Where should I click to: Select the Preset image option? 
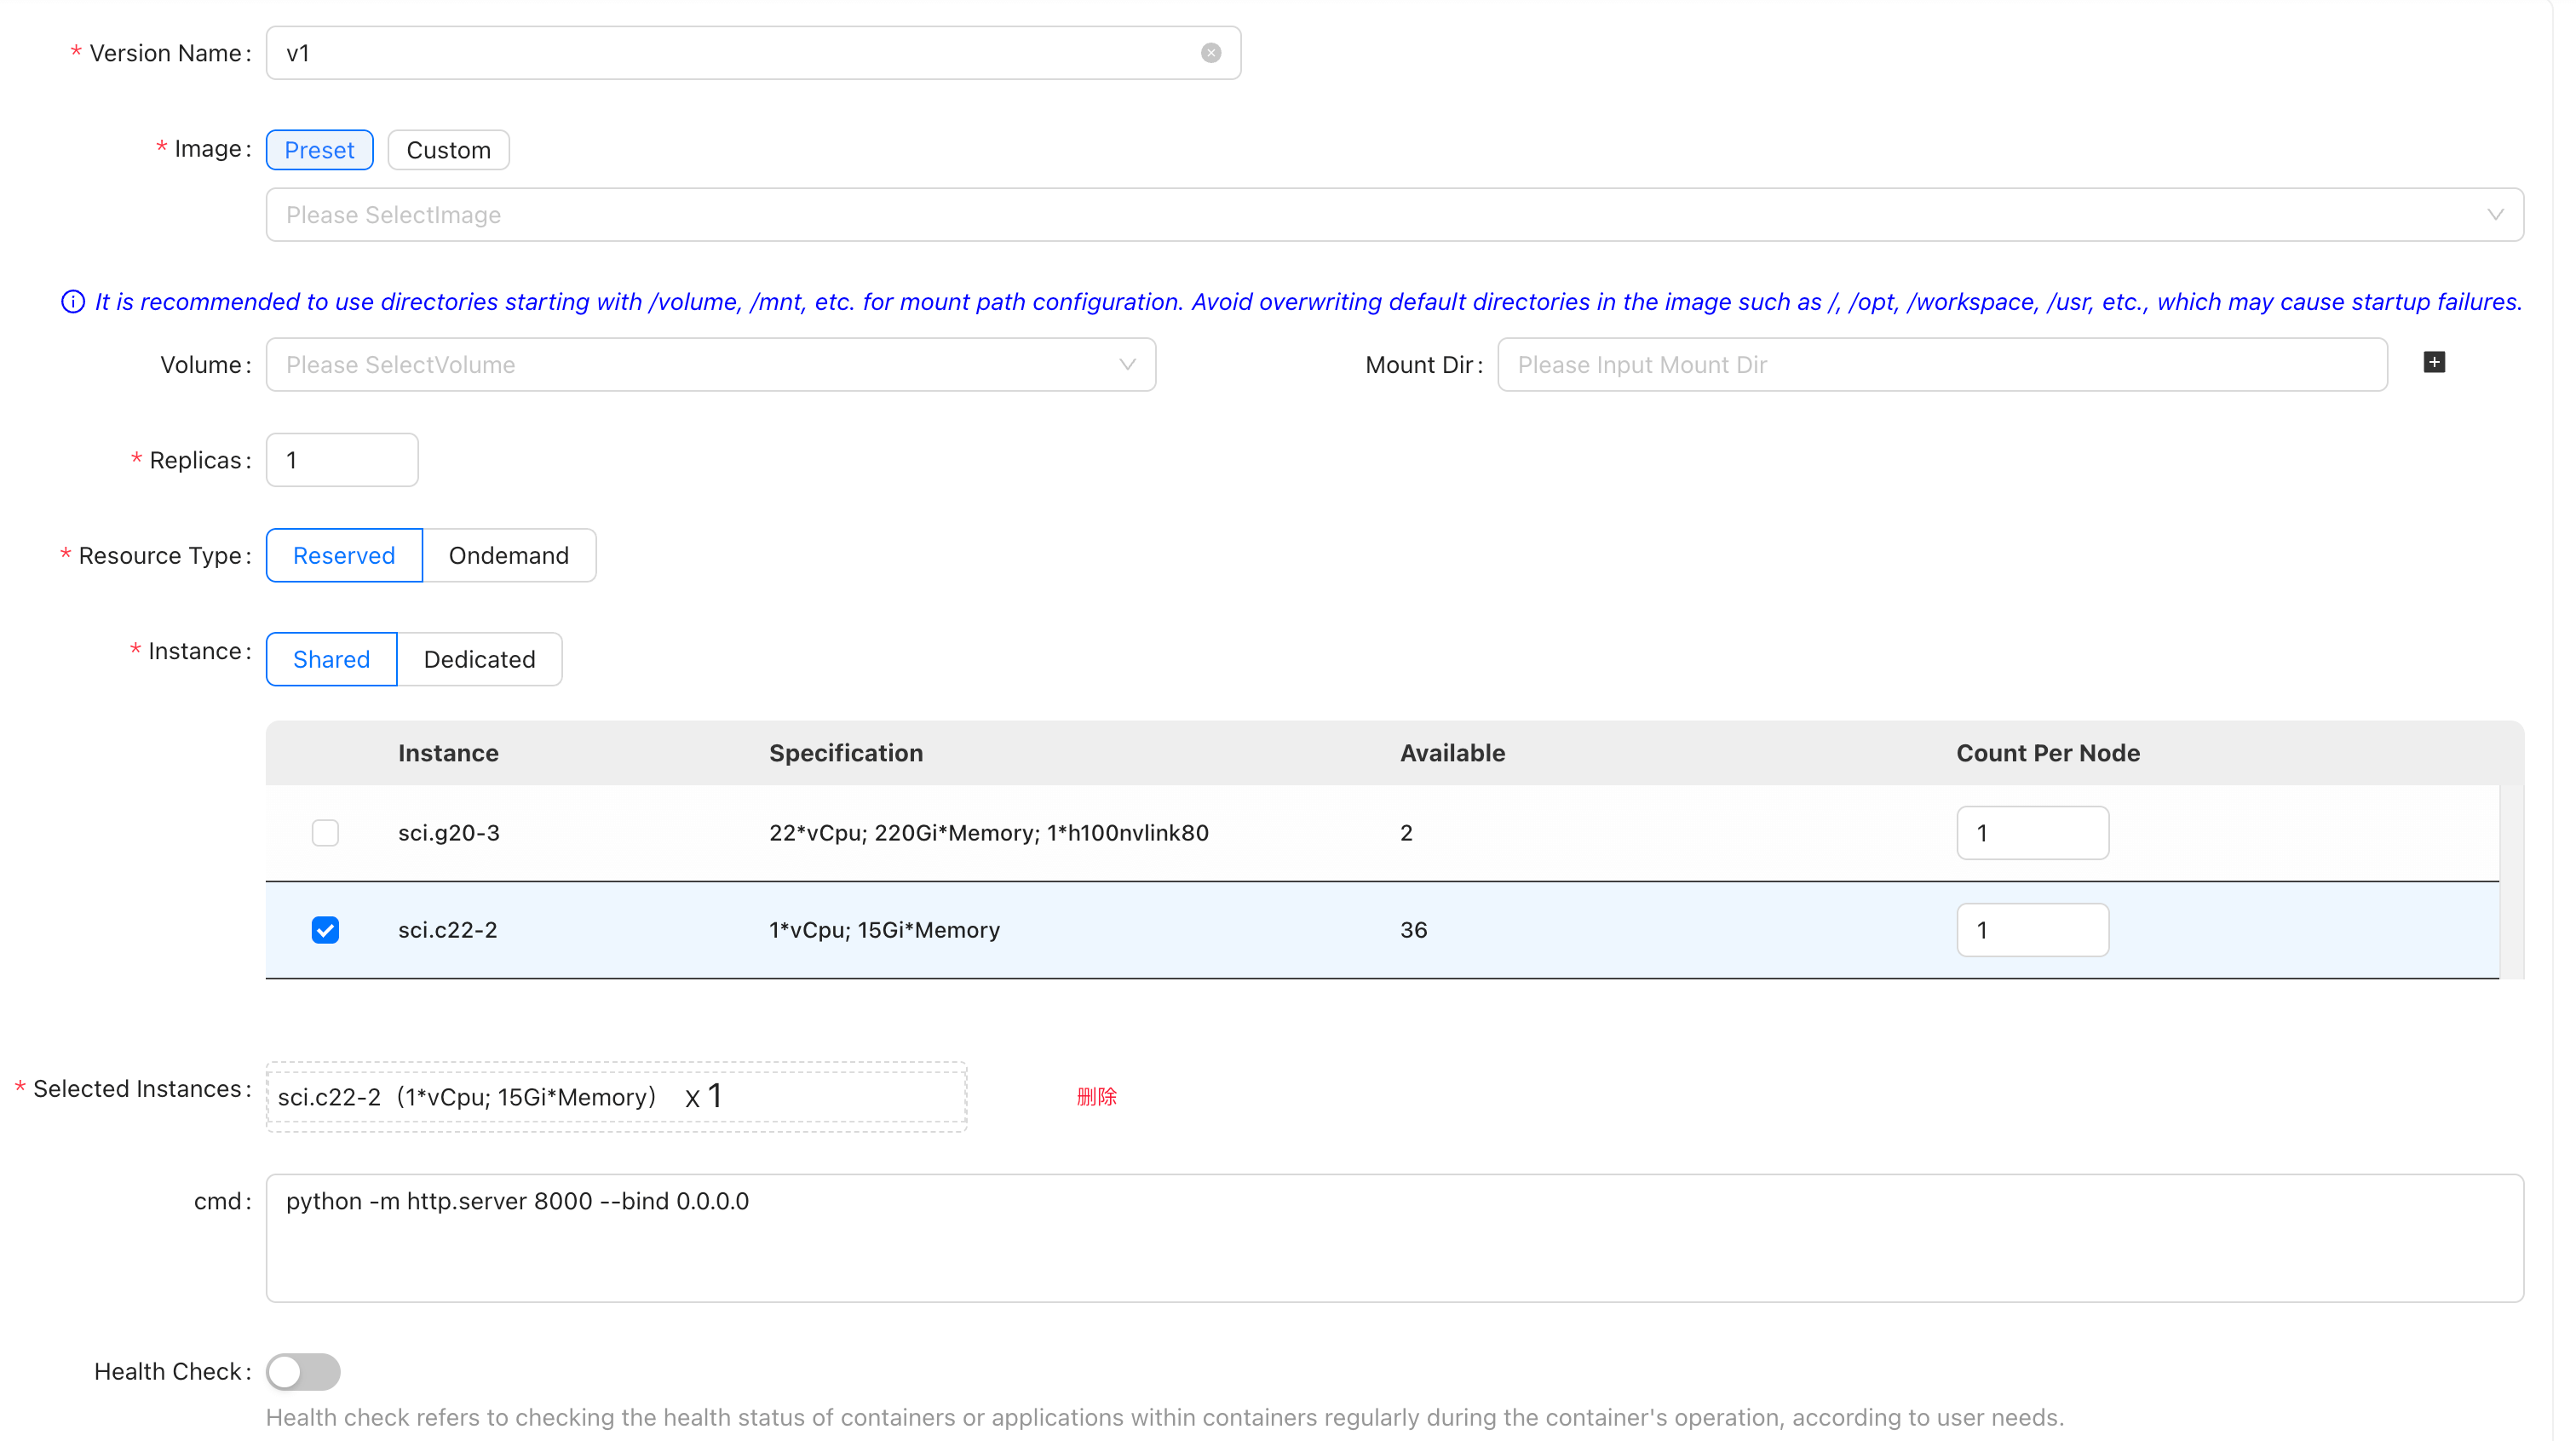(319, 150)
